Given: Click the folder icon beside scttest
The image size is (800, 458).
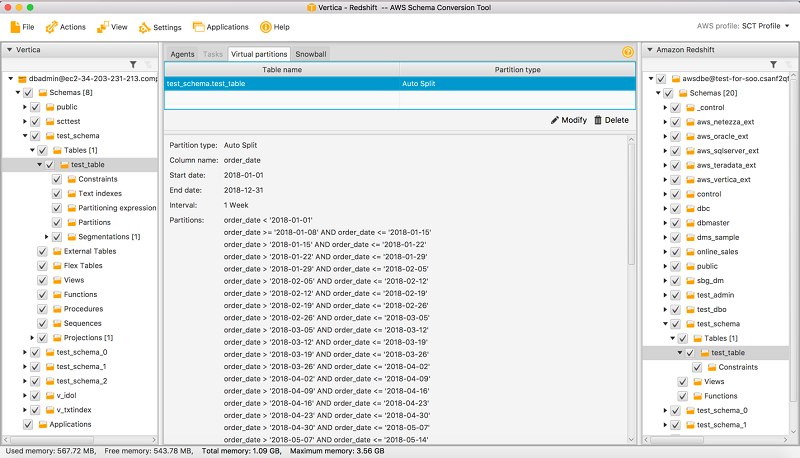Looking at the screenshot, I should (50, 121).
